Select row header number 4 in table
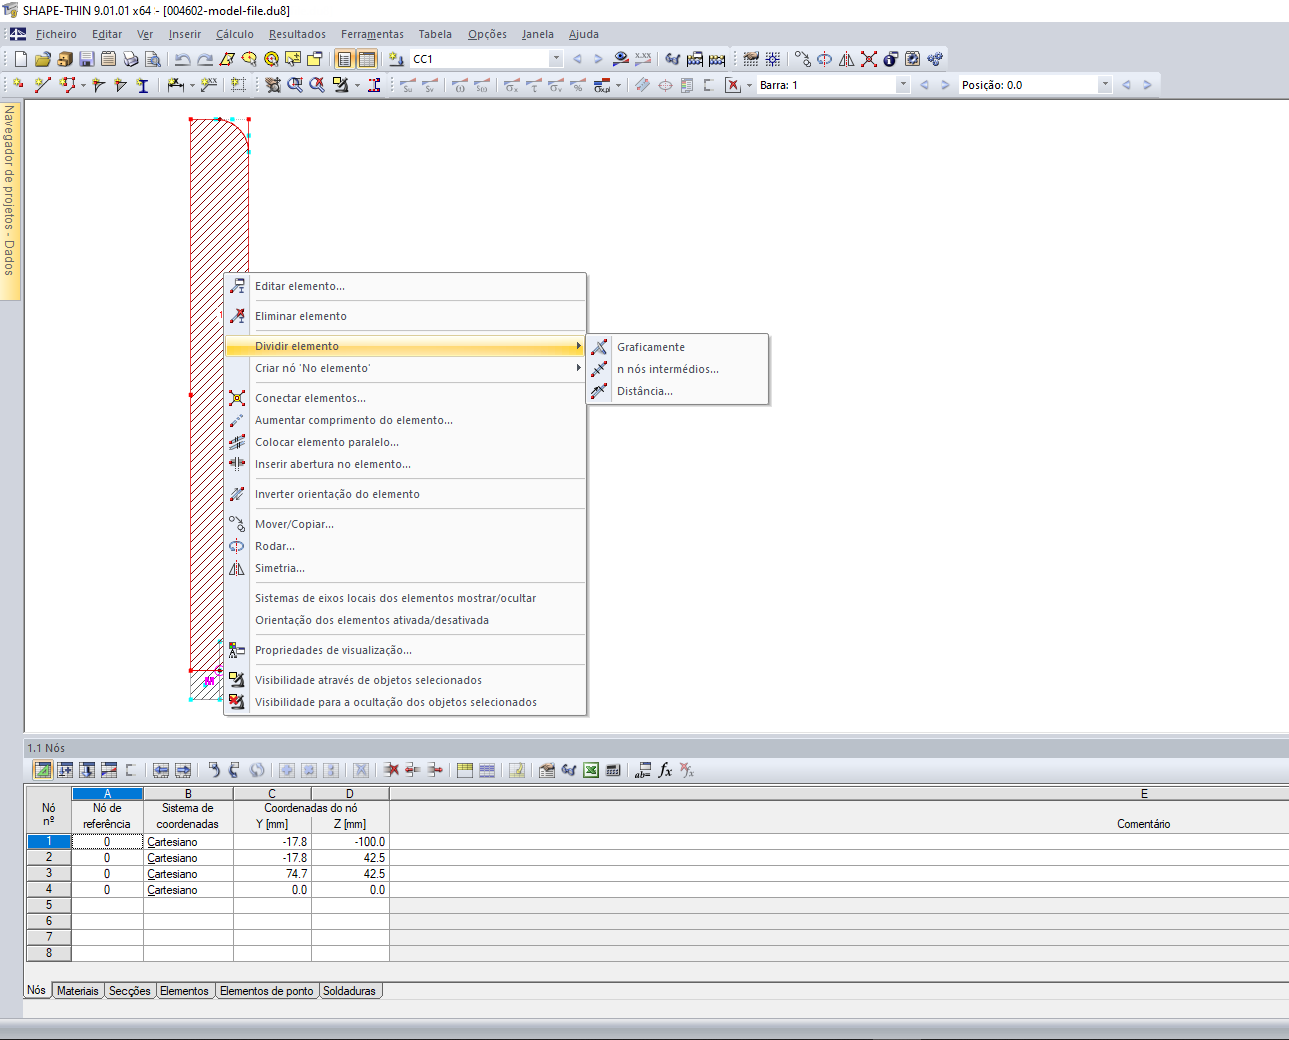Screen dimensions: 1289x1040 pyautogui.click(x=49, y=889)
